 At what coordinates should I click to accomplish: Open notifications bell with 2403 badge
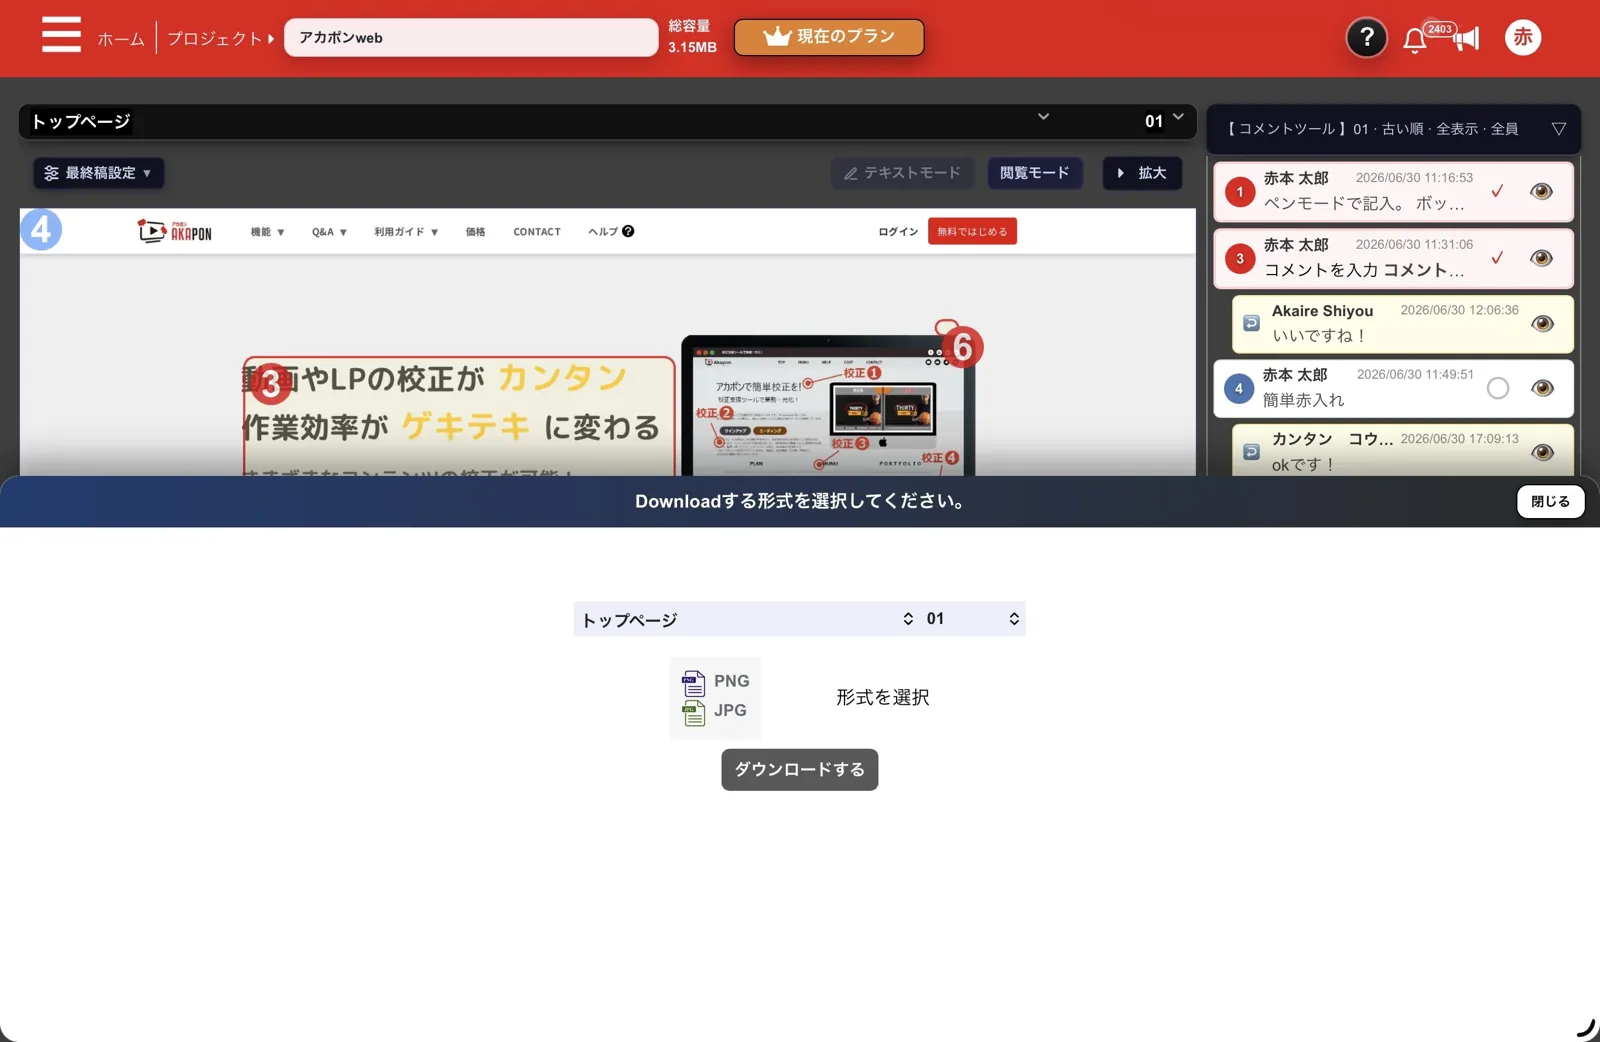pyautogui.click(x=1415, y=40)
